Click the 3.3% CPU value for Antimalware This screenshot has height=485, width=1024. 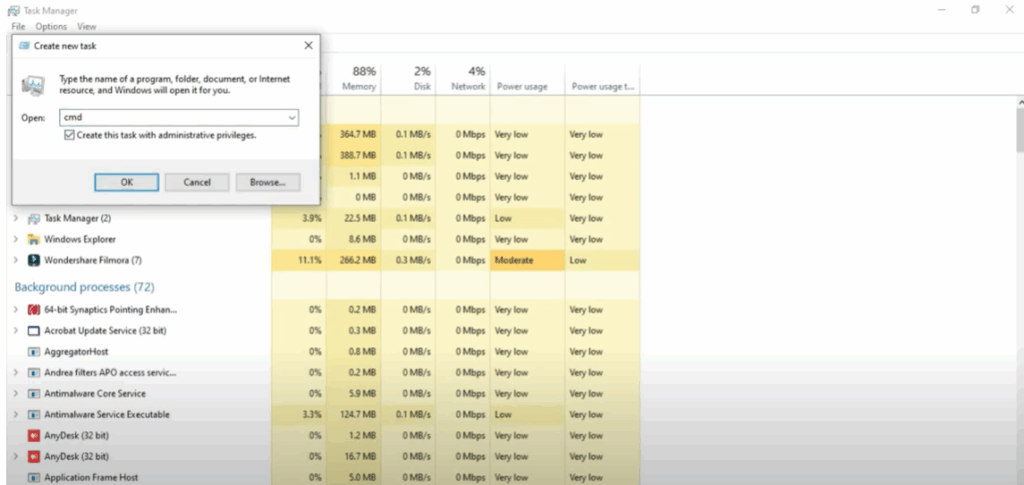[x=312, y=415]
